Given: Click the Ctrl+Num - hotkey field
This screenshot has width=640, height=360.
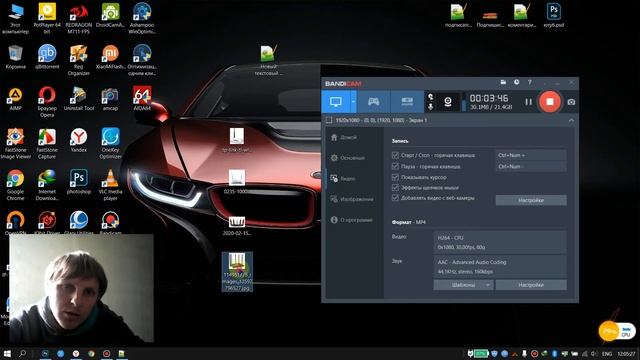Looking at the screenshot, I should pyautogui.click(x=531, y=166).
